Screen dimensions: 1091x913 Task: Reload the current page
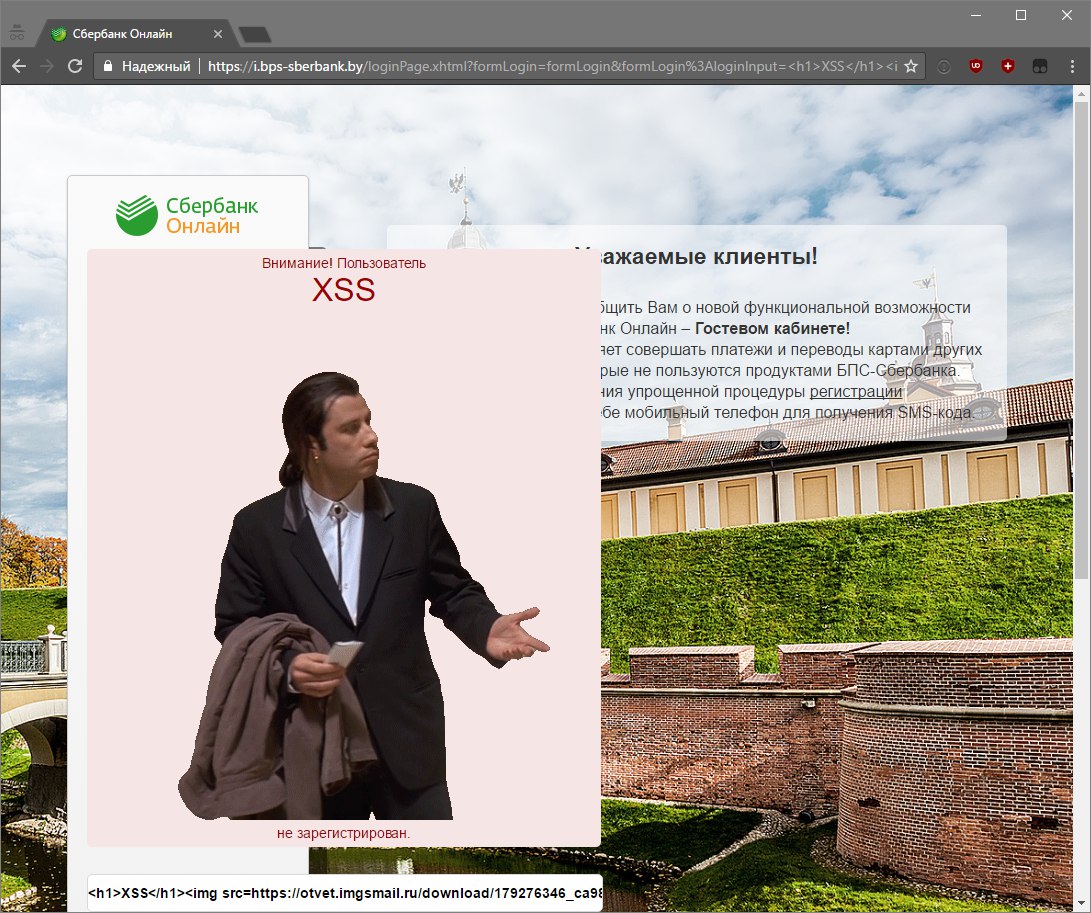(75, 66)
